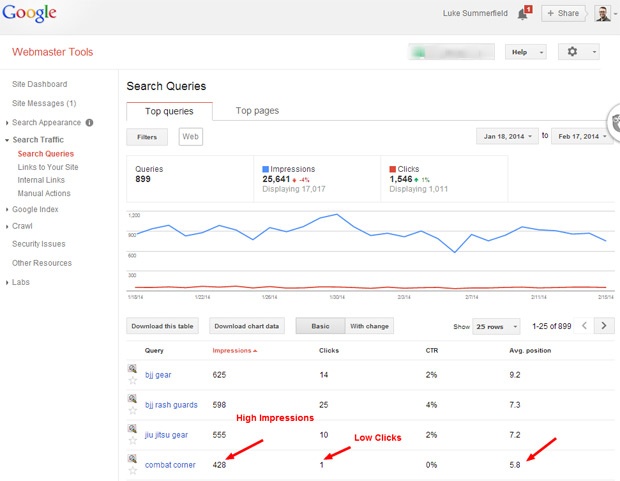The width and height of the screenshot is (620, 481).
Task: Open Site Dashboard in sidebar
Action: pos(40,84)
